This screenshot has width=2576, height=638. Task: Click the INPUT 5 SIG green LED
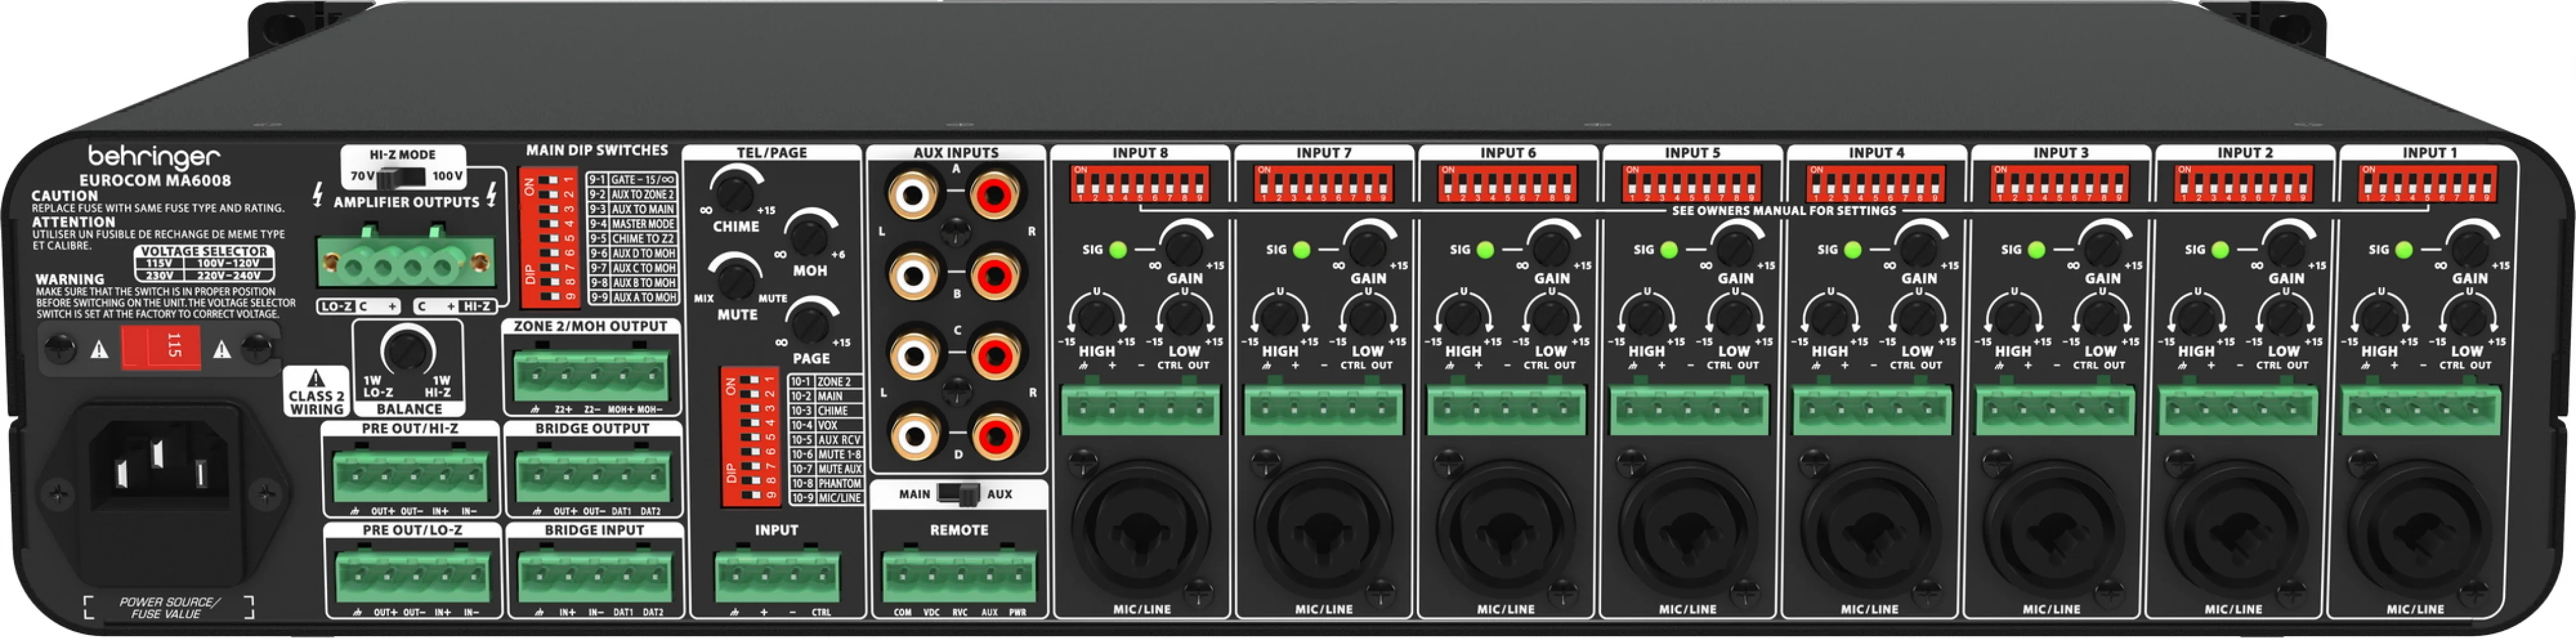[x=1668, y=250]
